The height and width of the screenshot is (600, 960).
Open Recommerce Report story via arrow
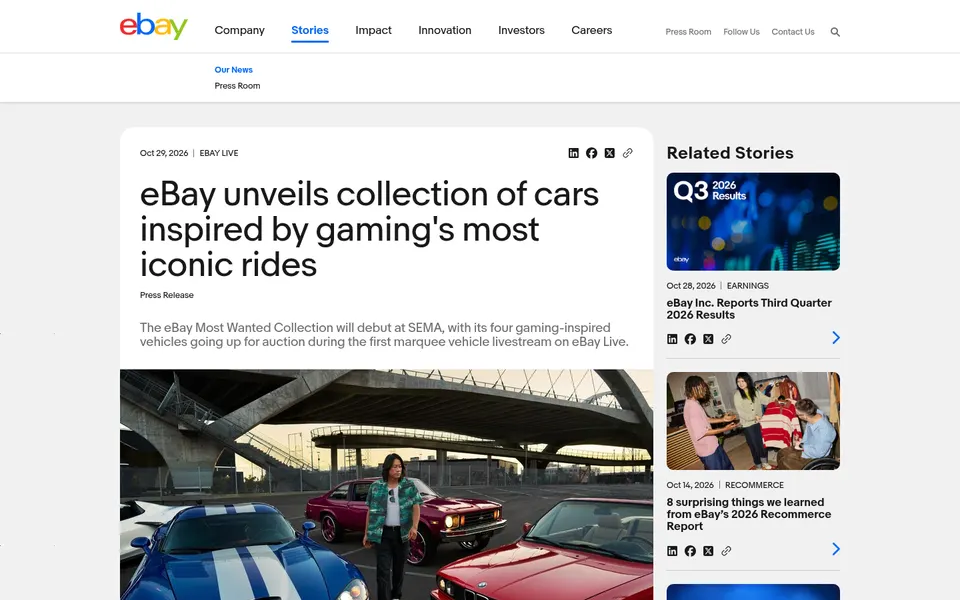click(836, 549)
